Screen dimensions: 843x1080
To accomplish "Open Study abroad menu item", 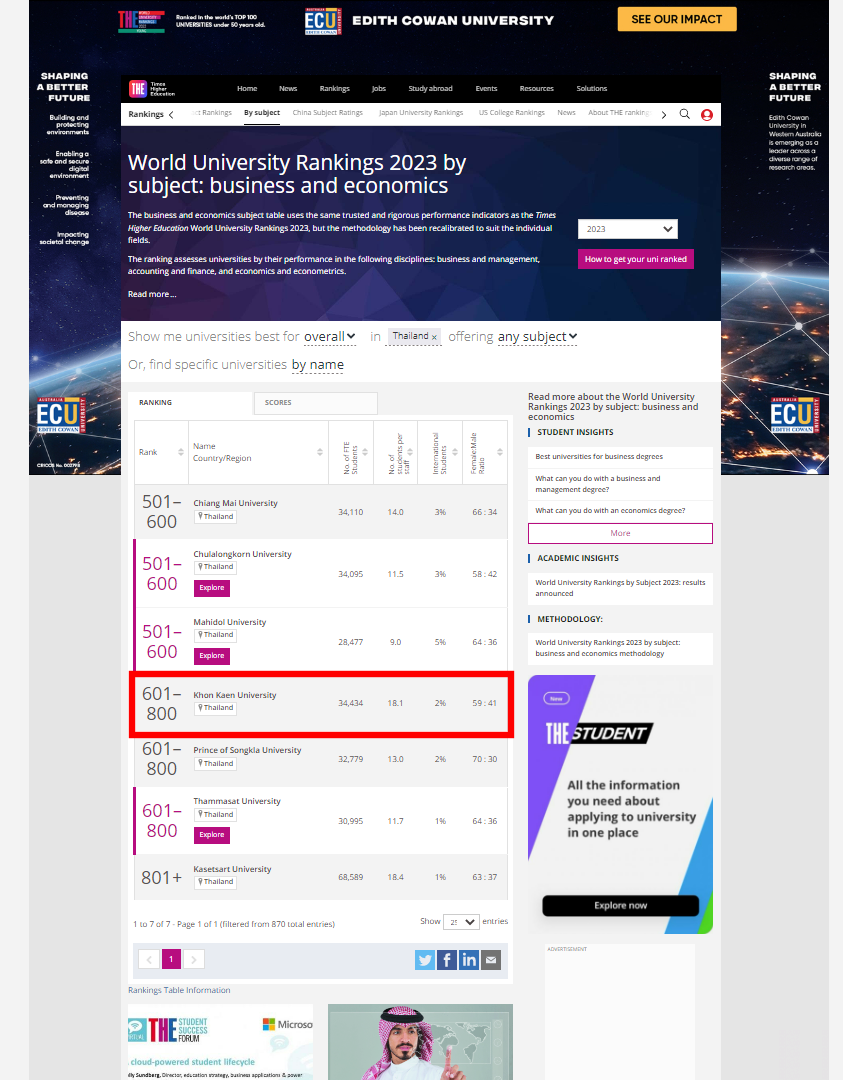I will [430, 88].
